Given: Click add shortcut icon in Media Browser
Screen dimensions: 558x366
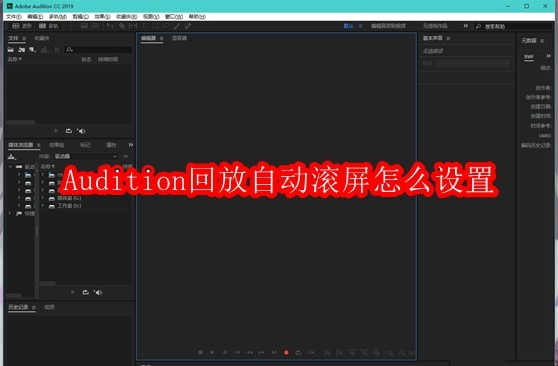Looking at the screenshot, I should 12,156.
